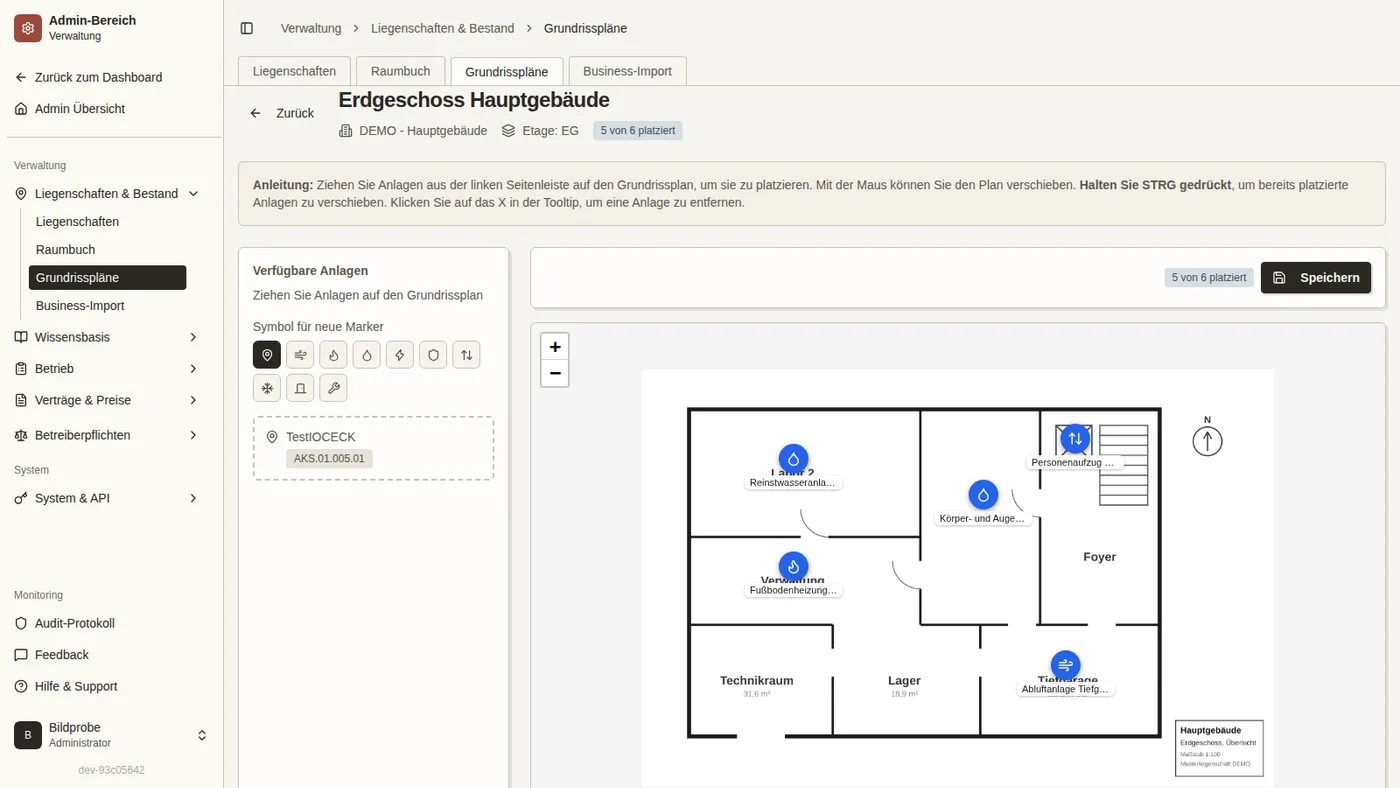Collapse Liegenschaften & Bestand section
The height and width of the screenshot is (788, 1400).
(107, 194)
